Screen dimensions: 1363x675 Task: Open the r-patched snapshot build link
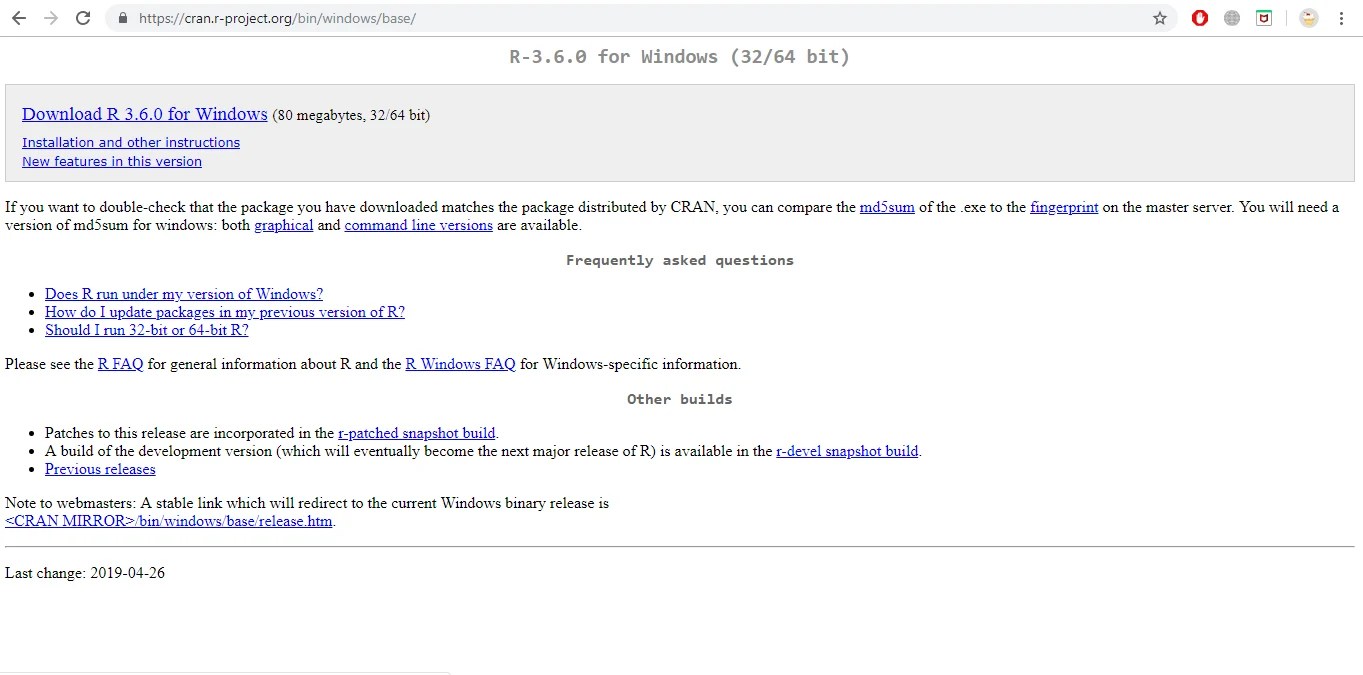[417, 433]
